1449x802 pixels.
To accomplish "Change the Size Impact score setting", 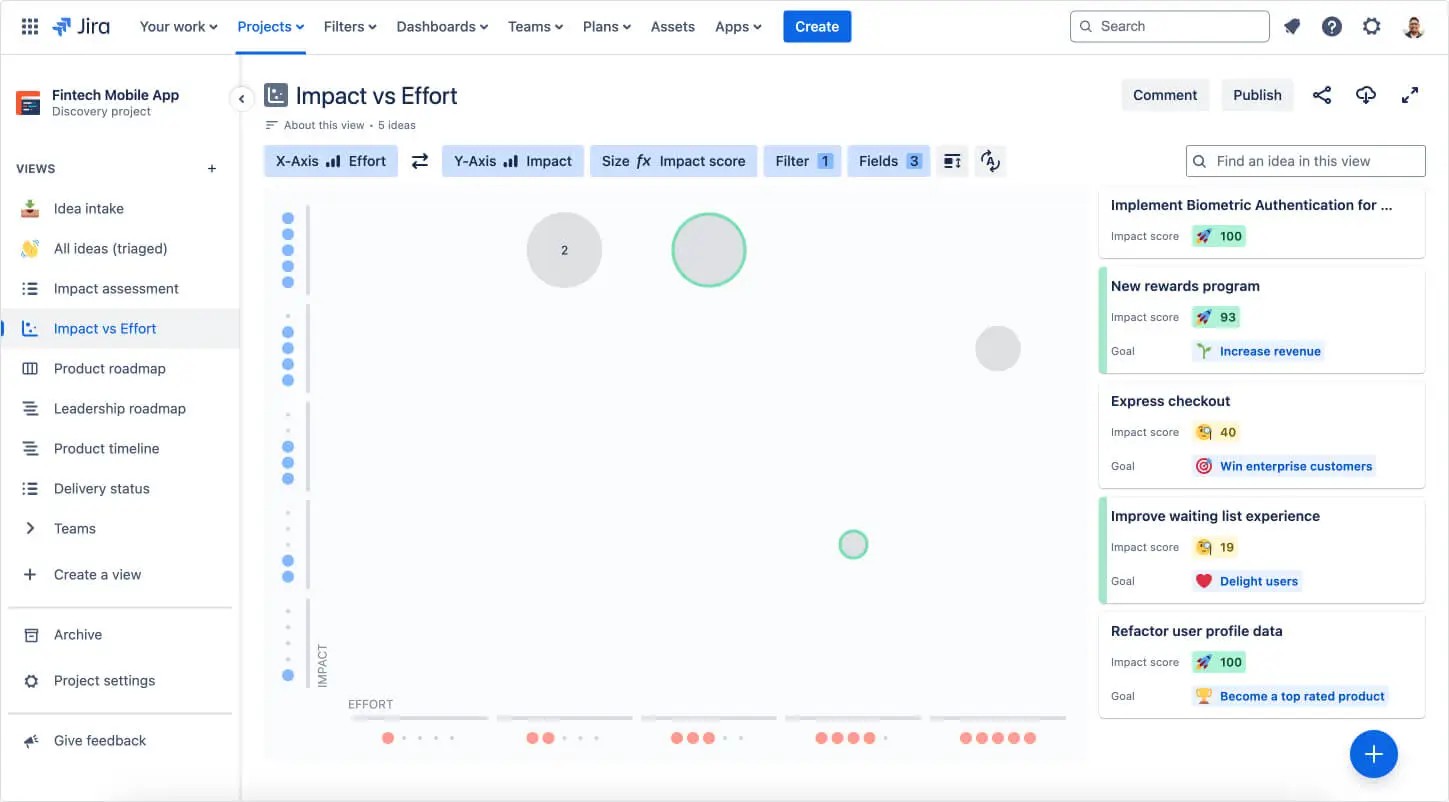I will click(673, 161).
